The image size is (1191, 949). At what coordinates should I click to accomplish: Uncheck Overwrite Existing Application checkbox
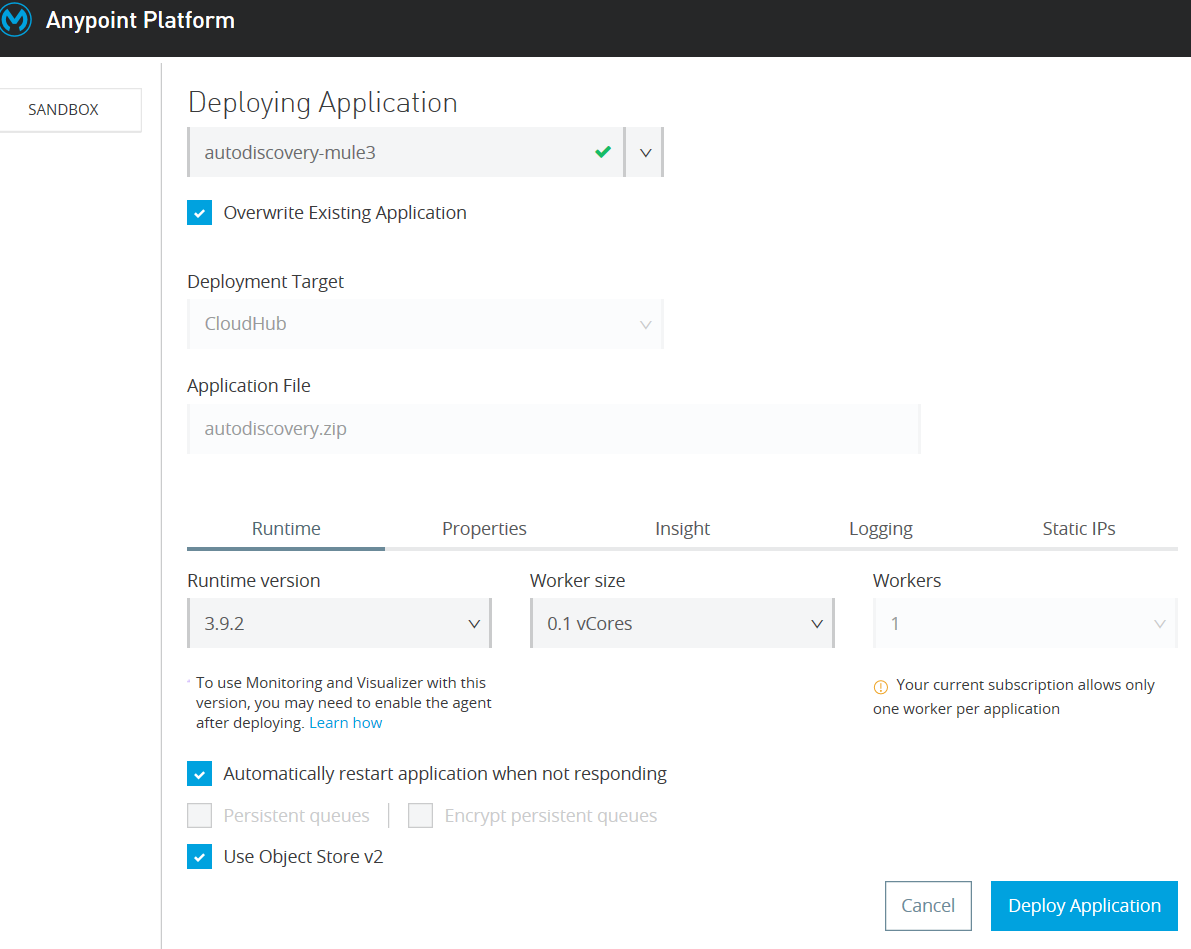[200, 213]
